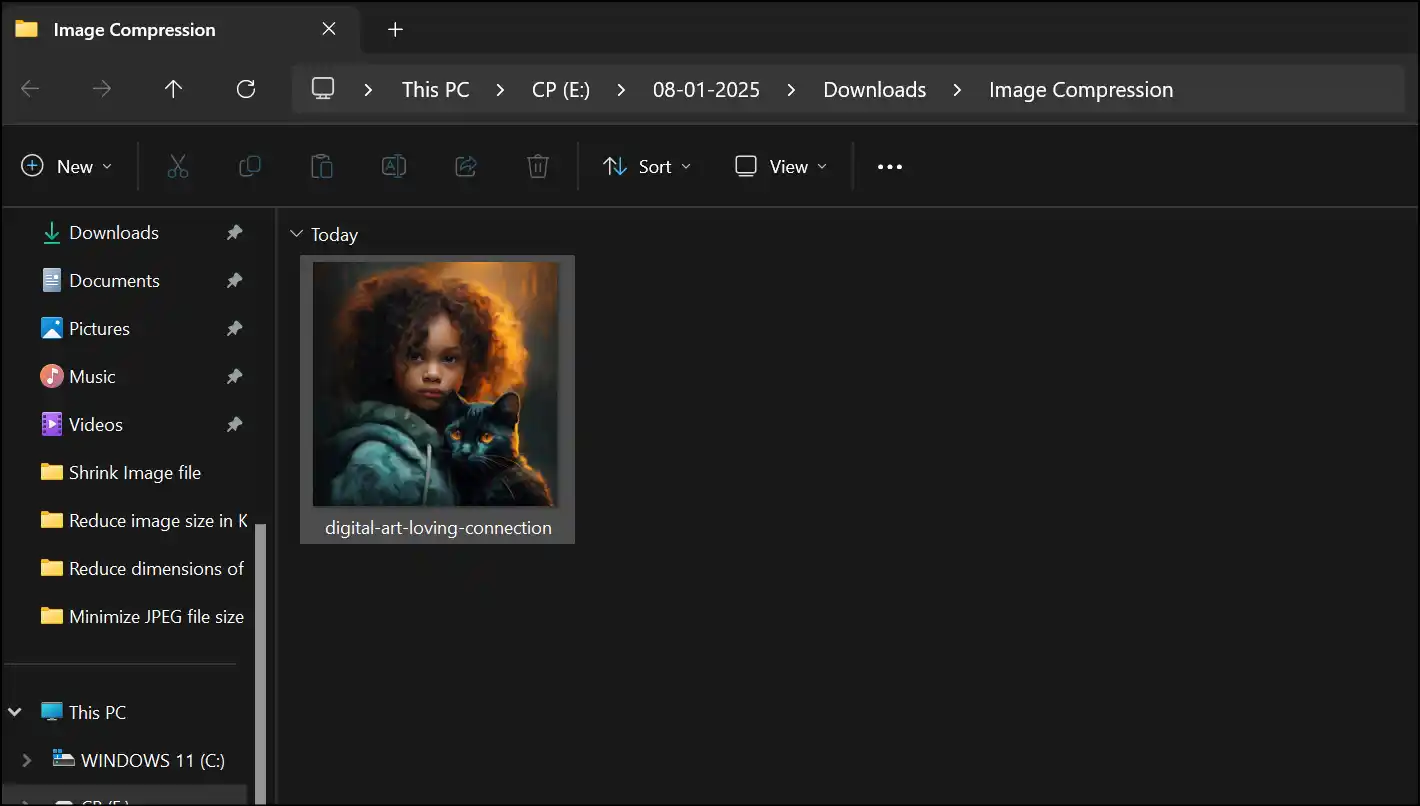Click the Copy icon in toolbar

(250, 166)
